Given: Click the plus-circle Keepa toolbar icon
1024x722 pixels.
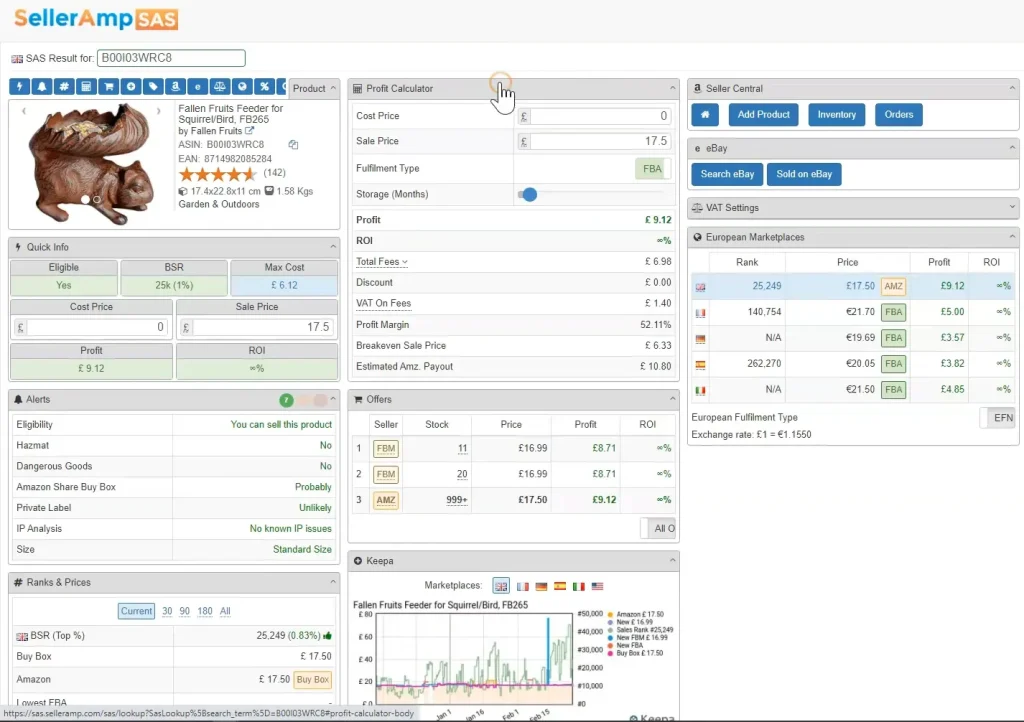Looking at the screenshot, I should 131,87.
